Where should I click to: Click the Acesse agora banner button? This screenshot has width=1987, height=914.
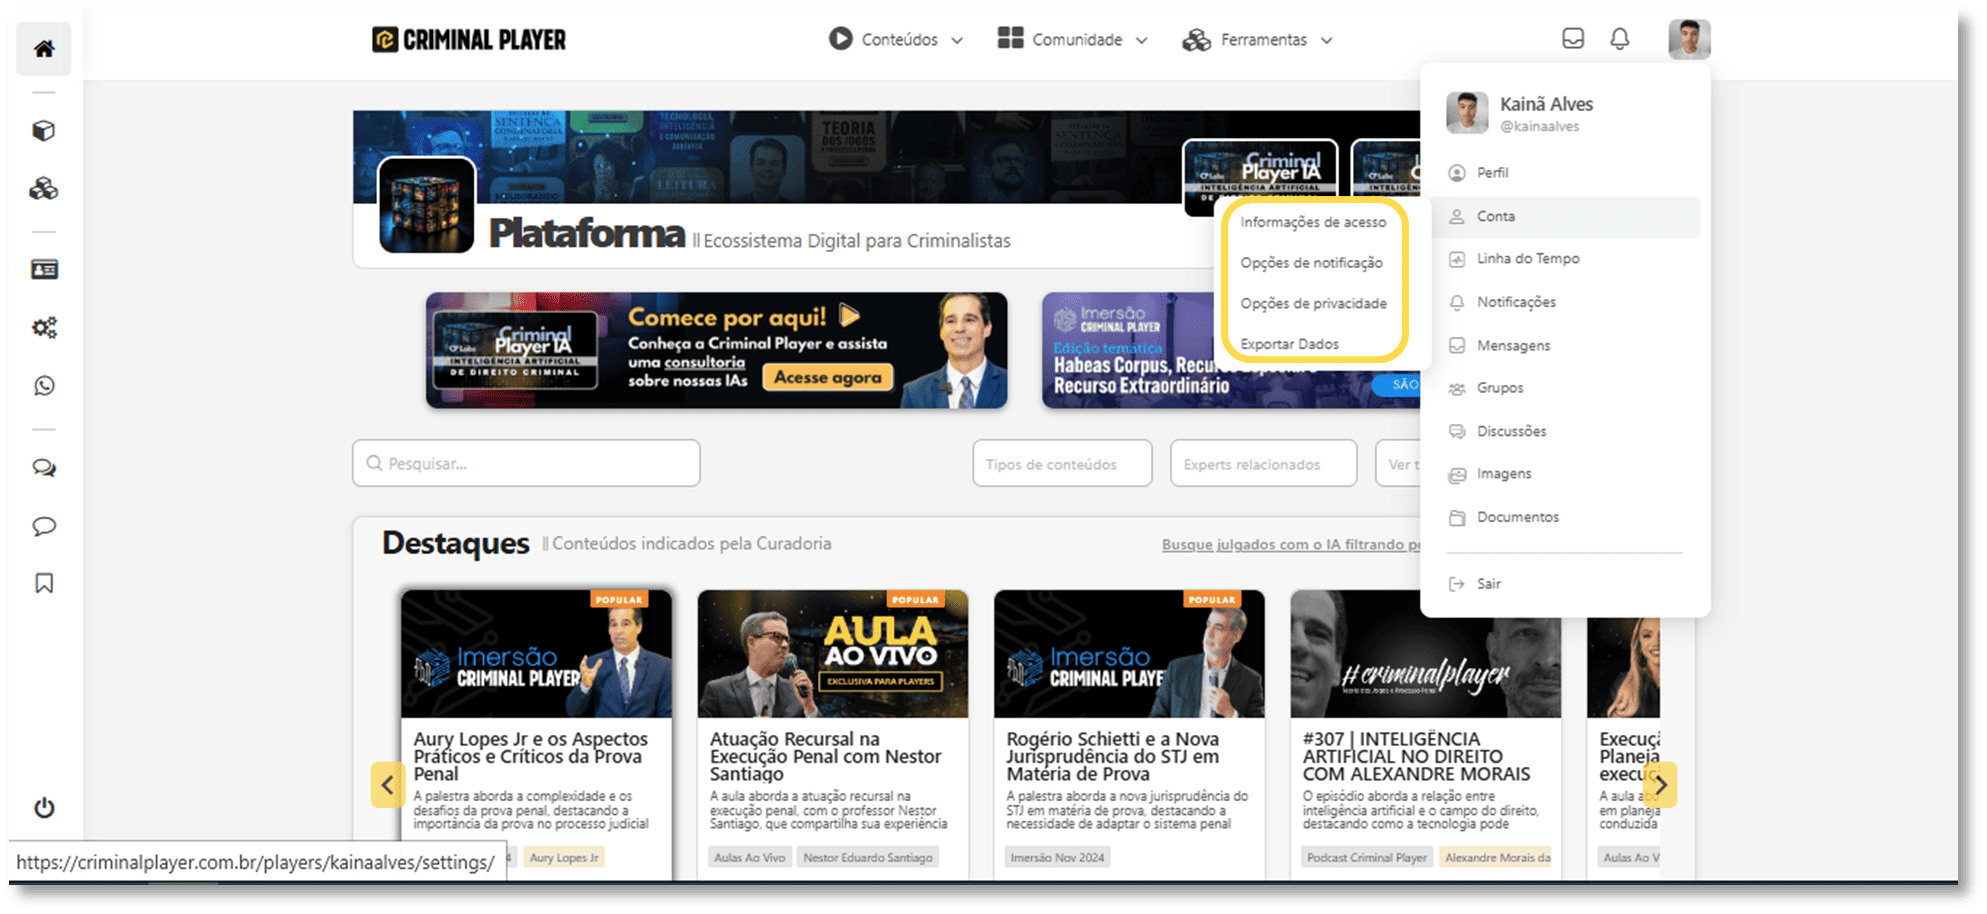point(828,378)
